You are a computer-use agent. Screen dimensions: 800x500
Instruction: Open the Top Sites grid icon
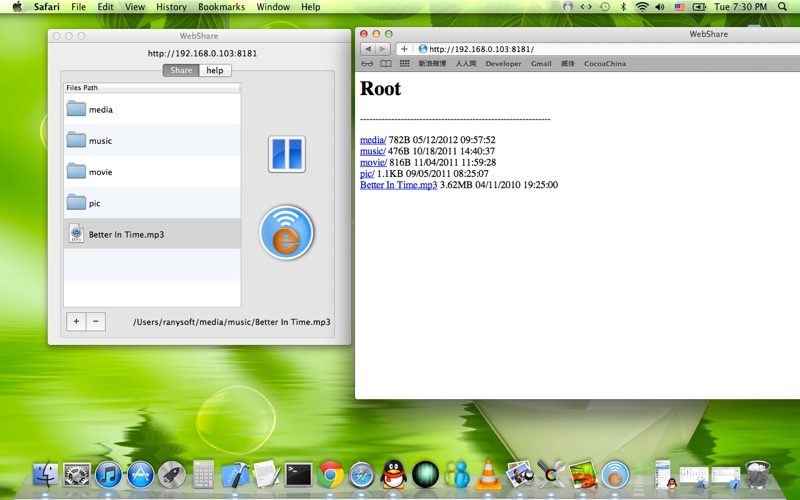click(404, 63)
